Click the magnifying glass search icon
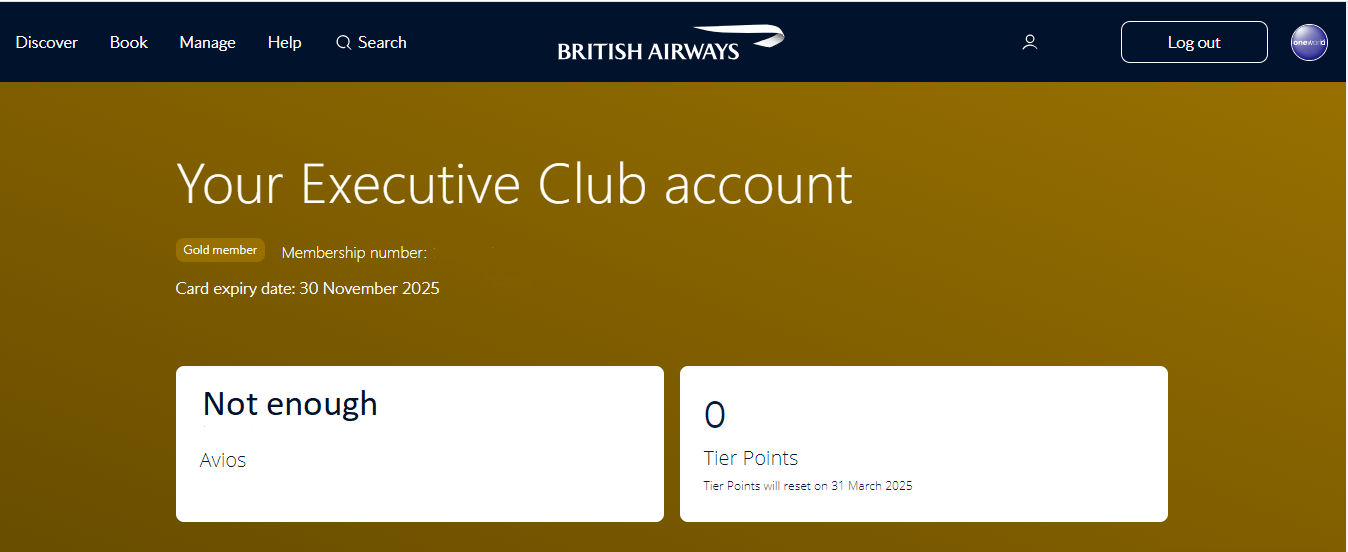The height and width of the screenshot is (552, 1348). click(x=343, y=42)
